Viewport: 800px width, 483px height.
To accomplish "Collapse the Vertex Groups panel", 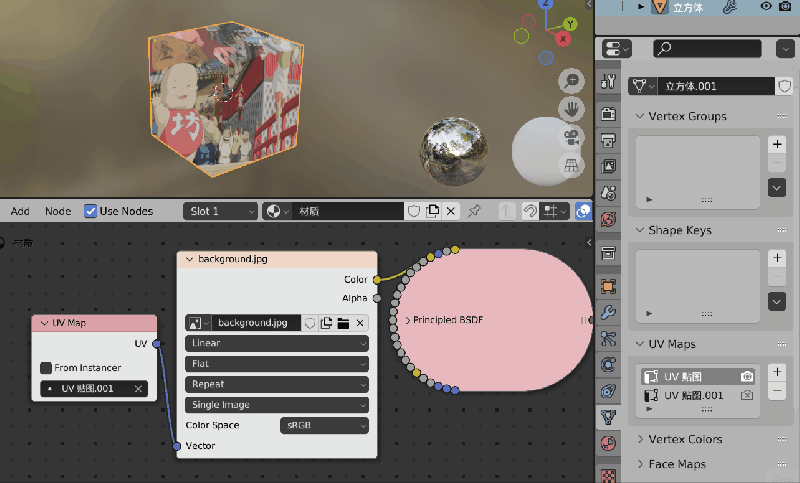I will click(x=640, y=116).
